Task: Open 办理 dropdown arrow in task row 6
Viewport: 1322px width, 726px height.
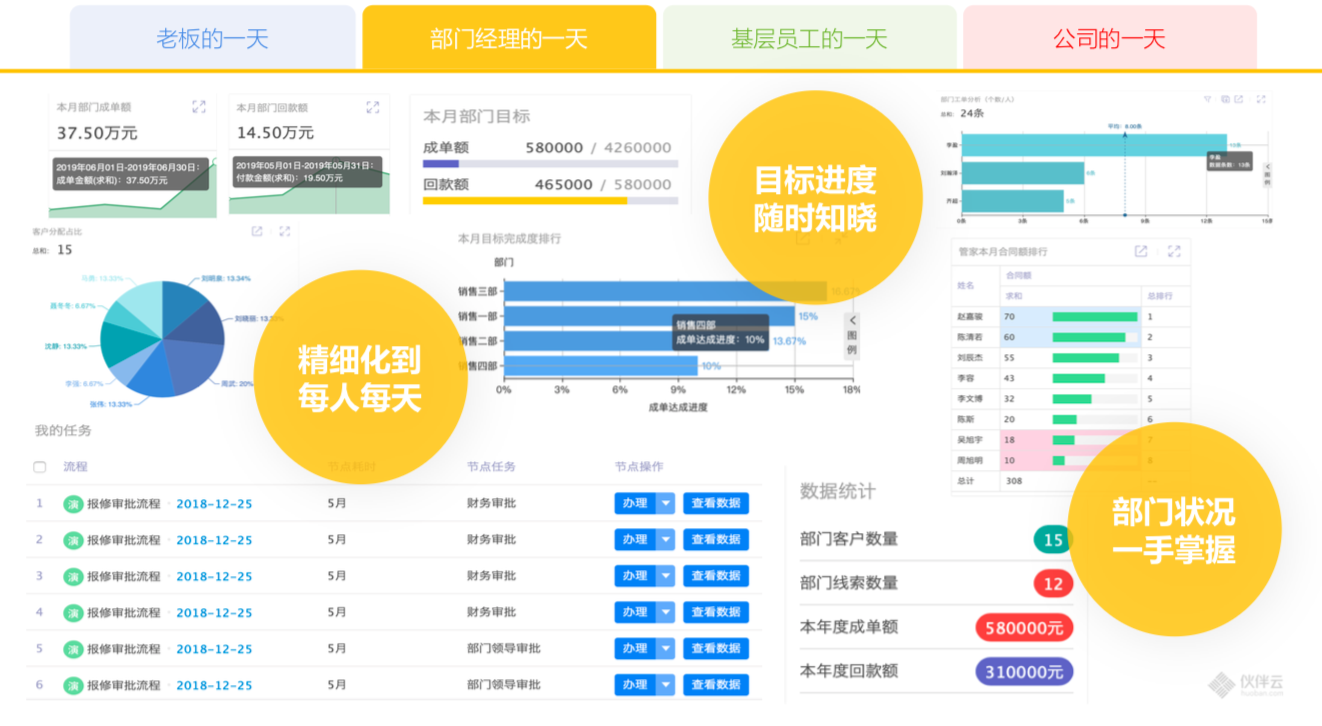Action: [667, 684]
